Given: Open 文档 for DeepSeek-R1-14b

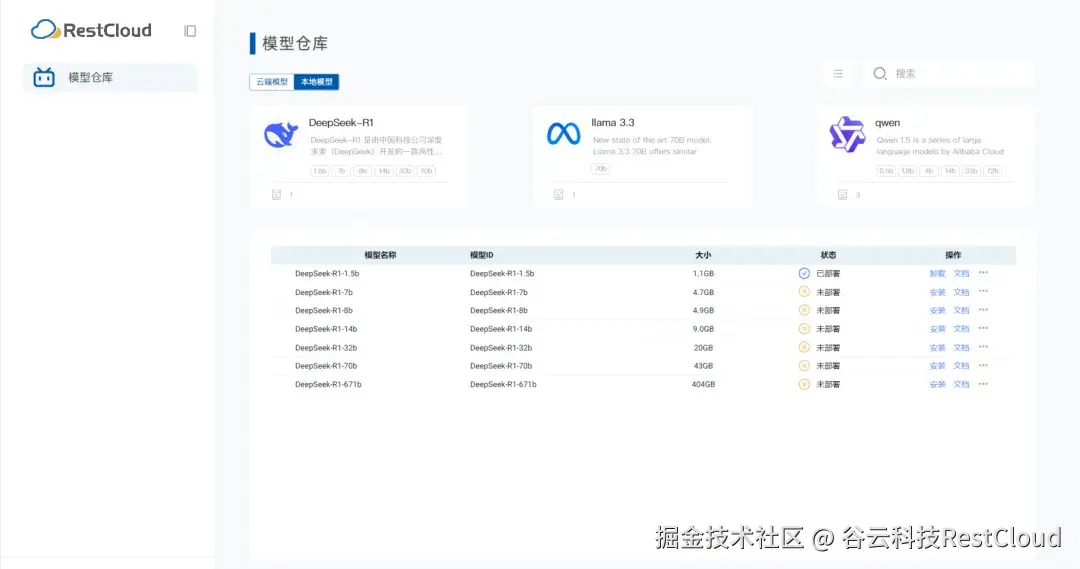Looking at the screenshot, I should [961, 329].
